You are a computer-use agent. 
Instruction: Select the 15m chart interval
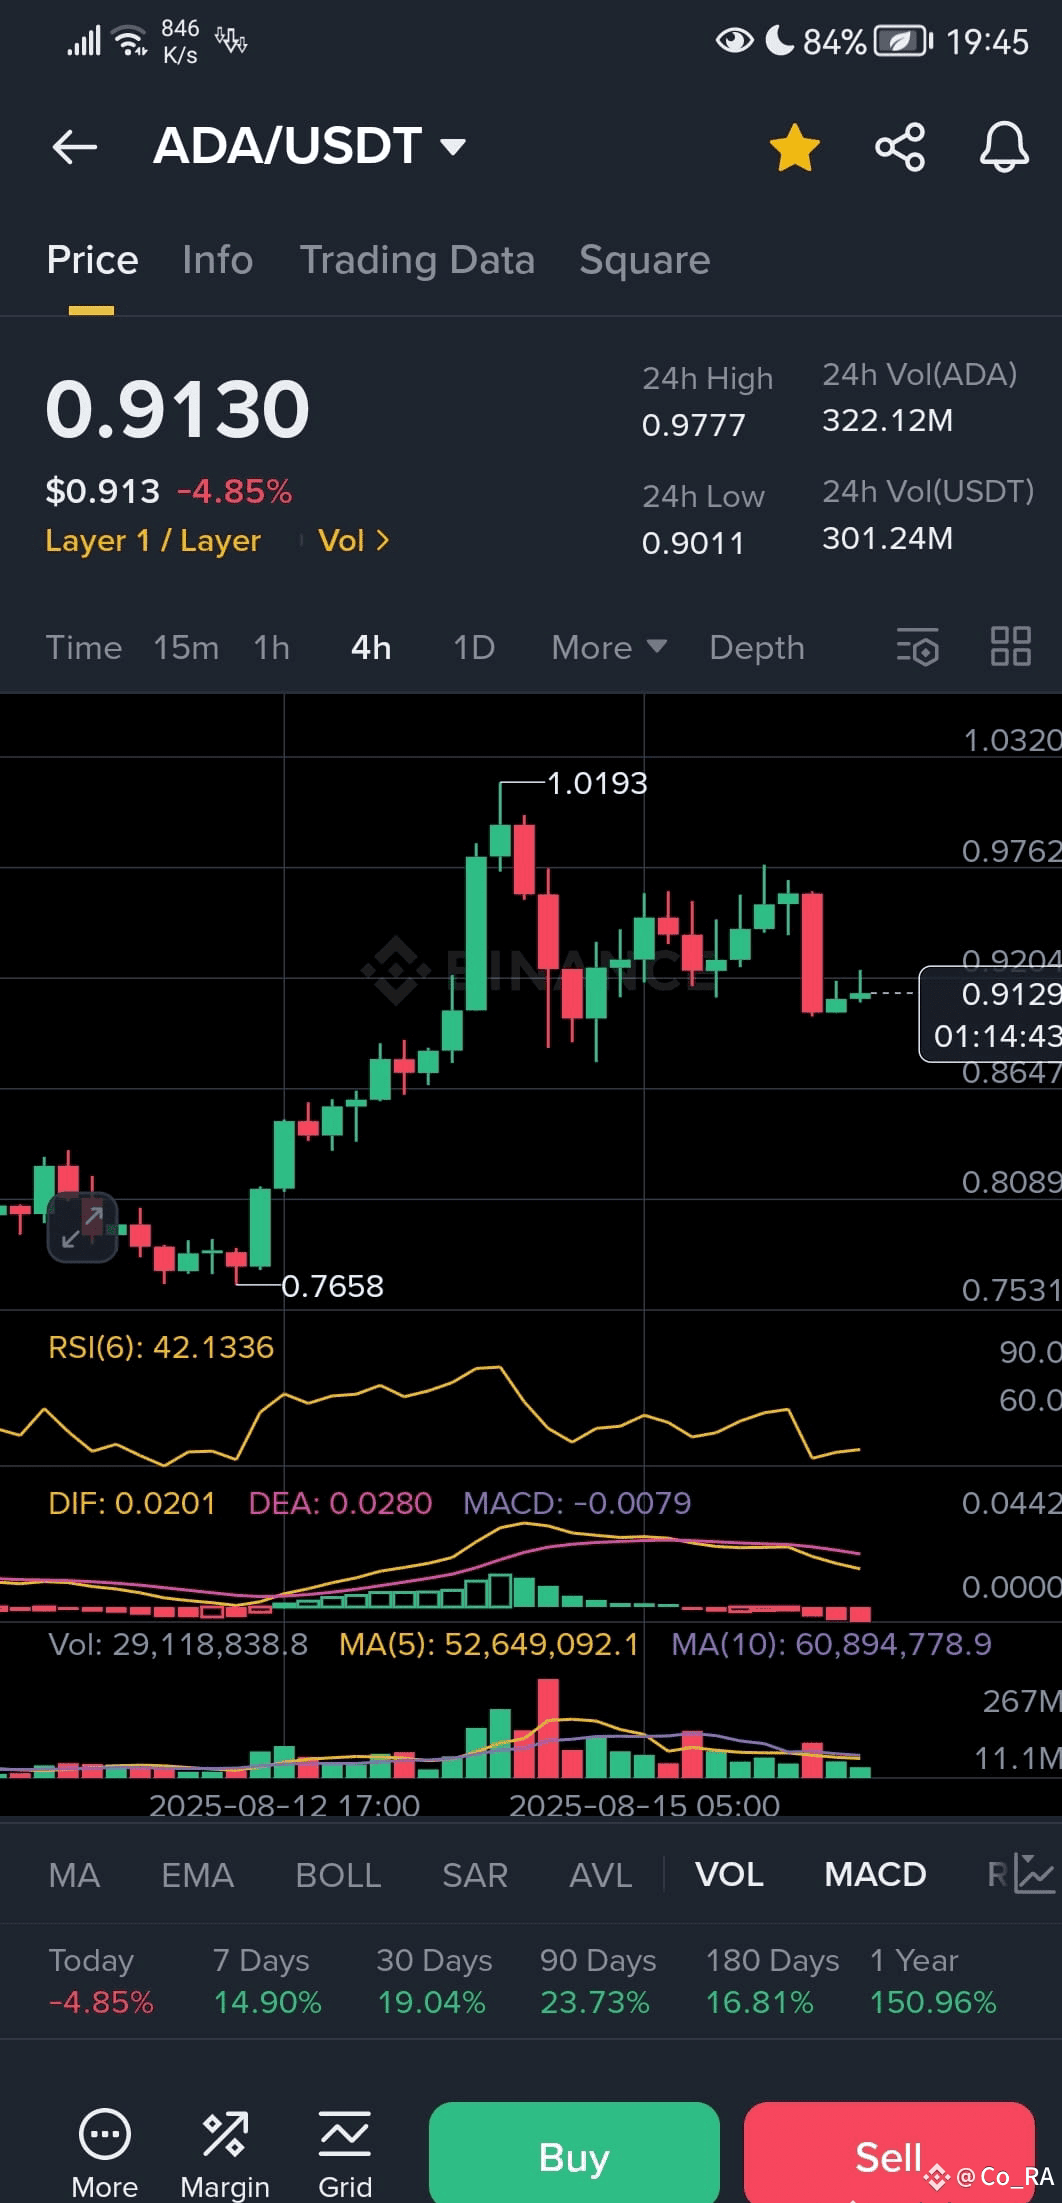click(x=186, y=648)
